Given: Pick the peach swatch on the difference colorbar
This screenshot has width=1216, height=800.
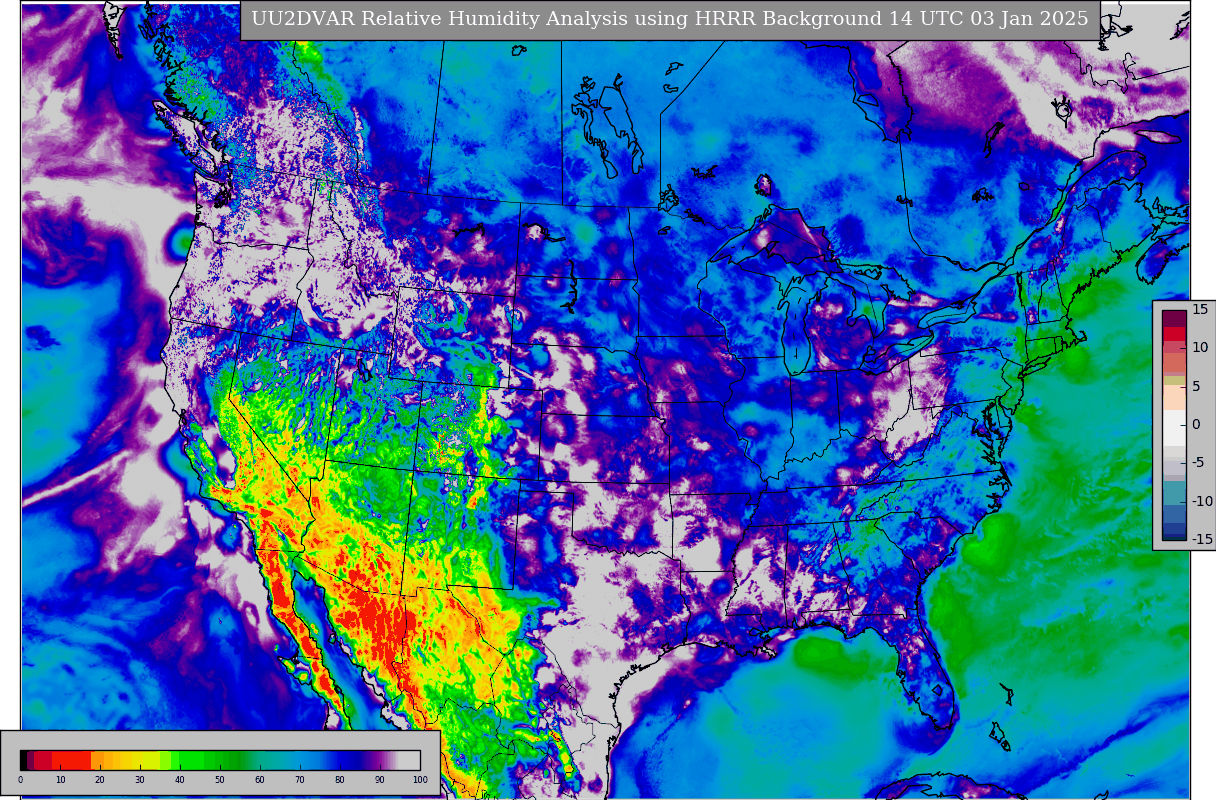Looking at the screenshot, I should click(1174, 397).
